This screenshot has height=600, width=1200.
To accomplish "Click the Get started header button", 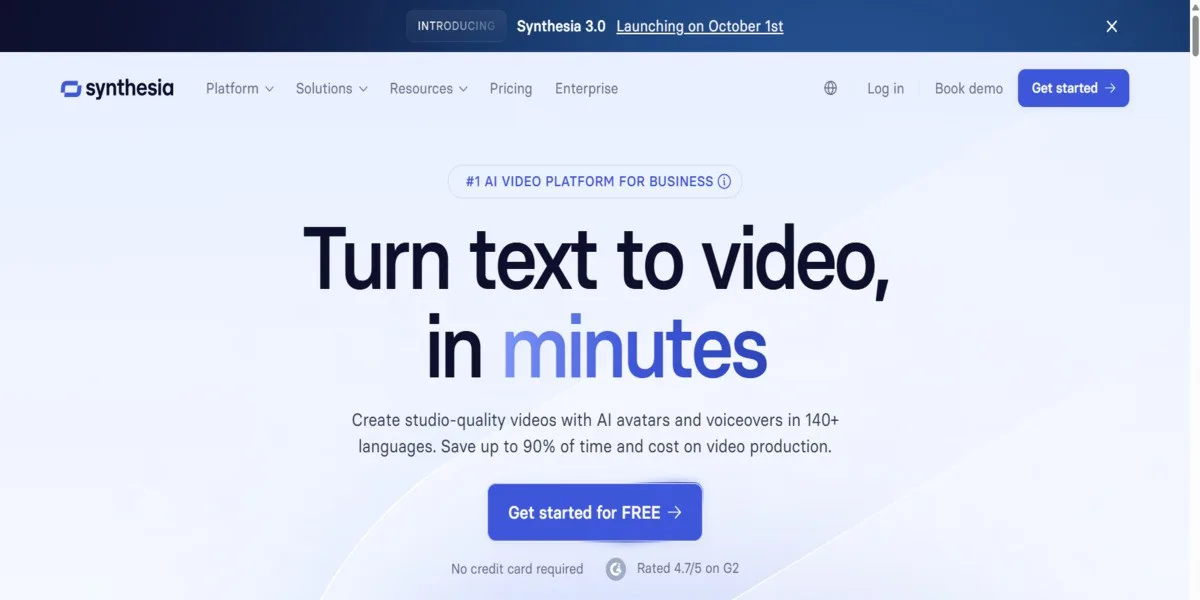I will (1073, 88).
